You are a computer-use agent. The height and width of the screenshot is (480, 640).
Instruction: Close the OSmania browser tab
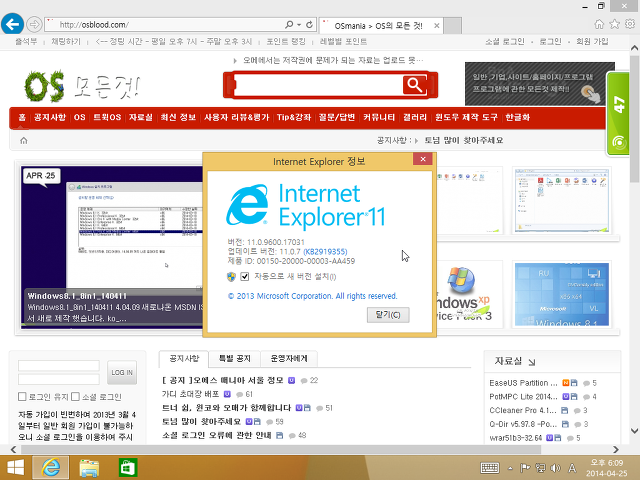pos(436,26)
